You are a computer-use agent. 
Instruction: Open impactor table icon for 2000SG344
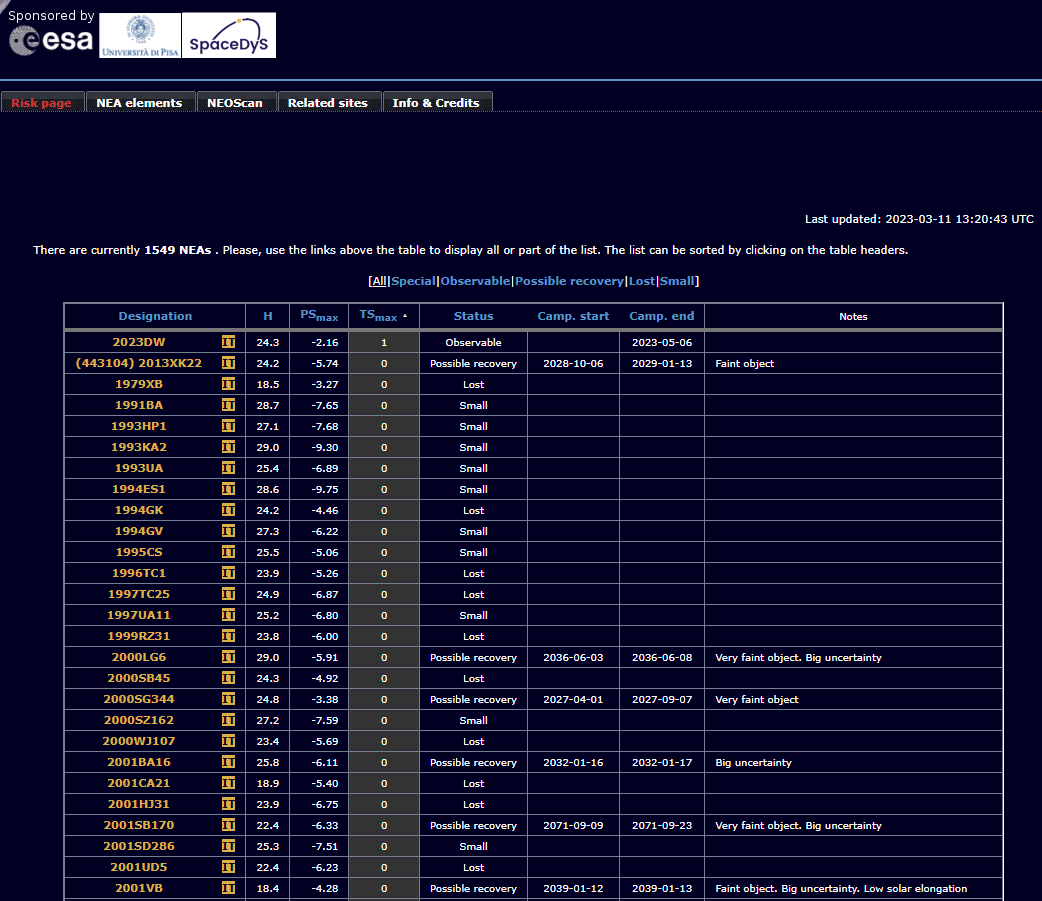coord(229,699)
